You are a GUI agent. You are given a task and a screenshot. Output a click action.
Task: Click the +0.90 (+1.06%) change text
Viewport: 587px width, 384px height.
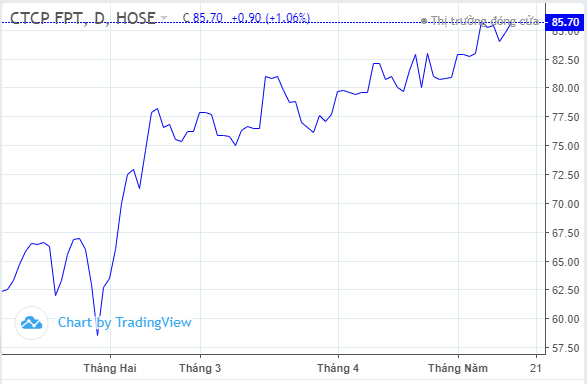(271, 18)
